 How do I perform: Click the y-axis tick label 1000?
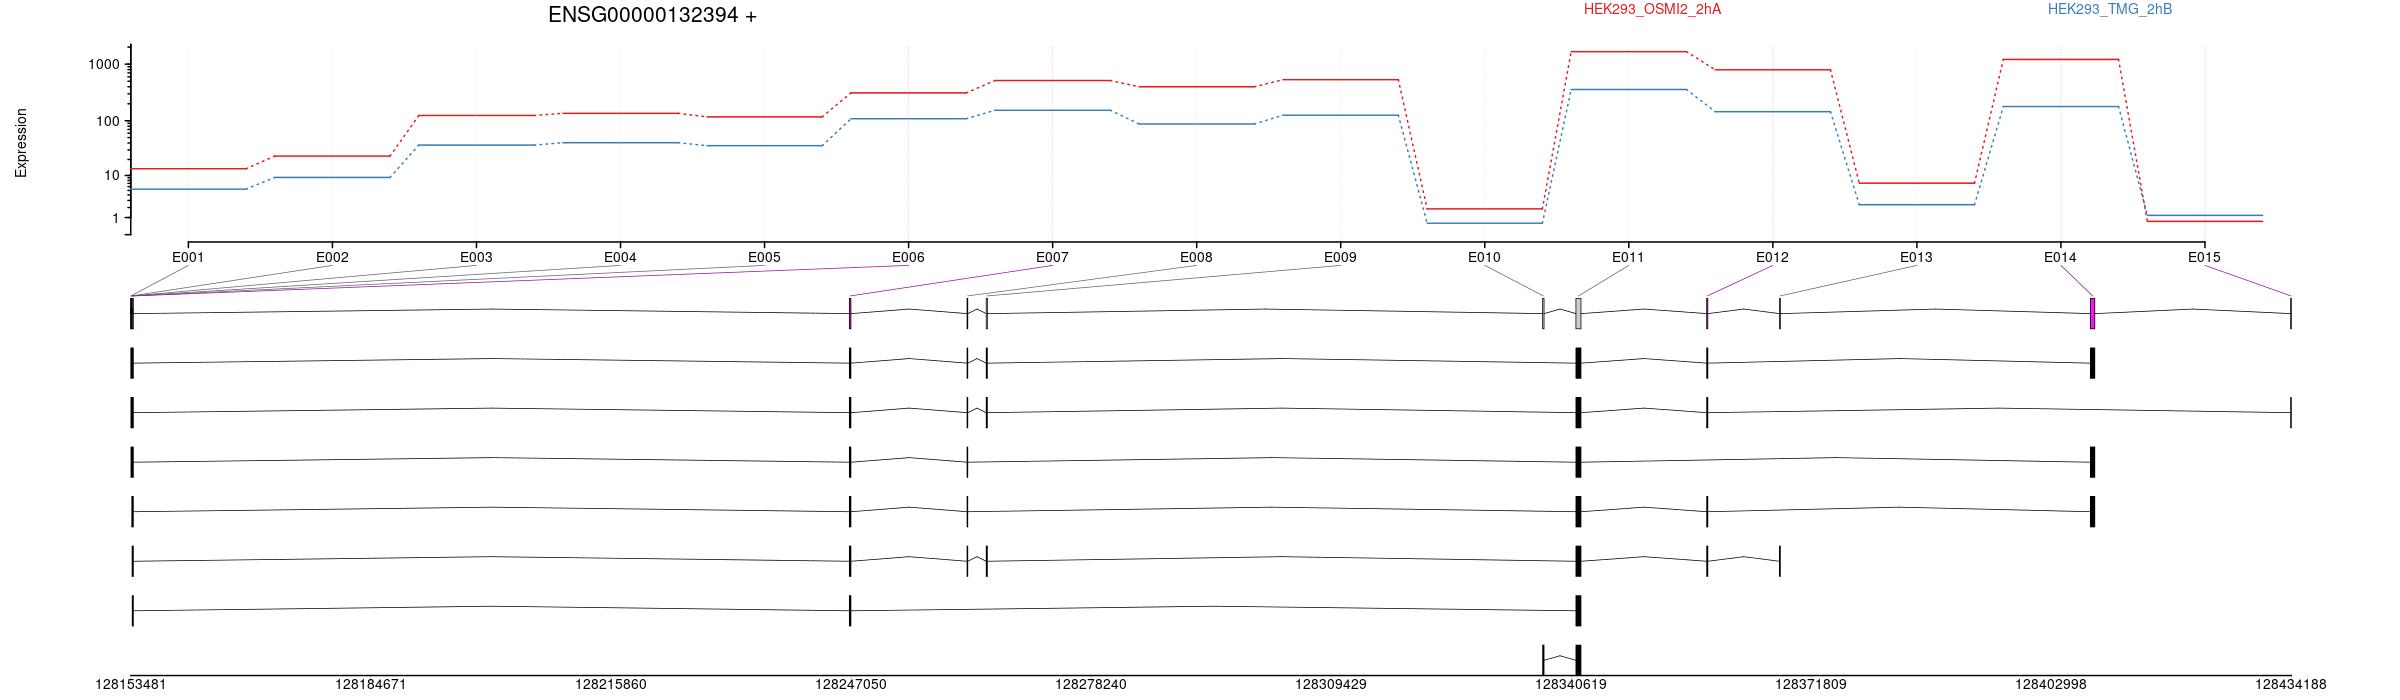tap(104, 64)
